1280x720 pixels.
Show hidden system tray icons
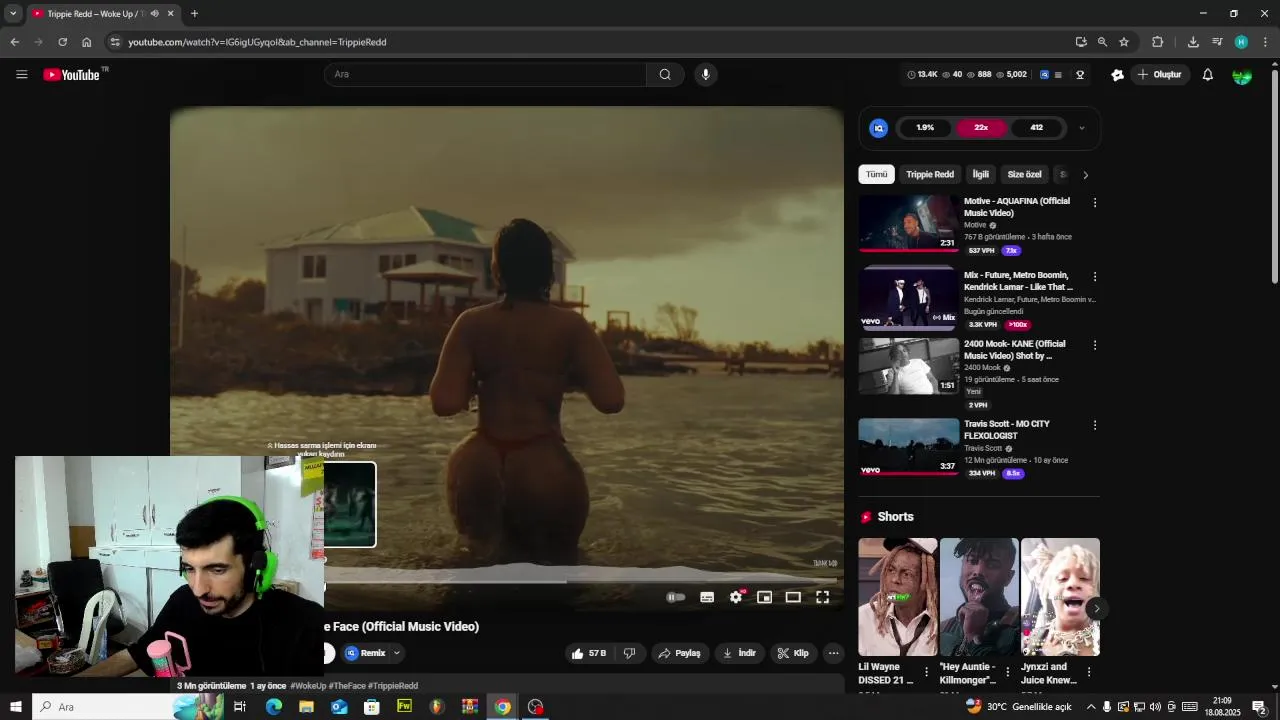(1091, 707)
